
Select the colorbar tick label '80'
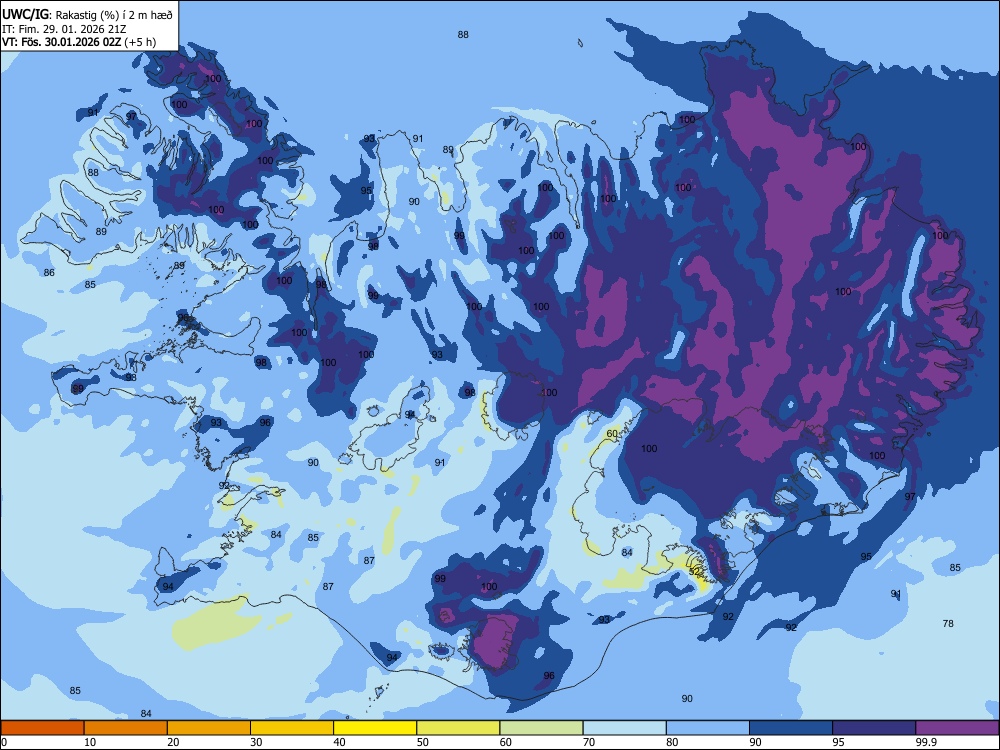[x=672, y=742]
